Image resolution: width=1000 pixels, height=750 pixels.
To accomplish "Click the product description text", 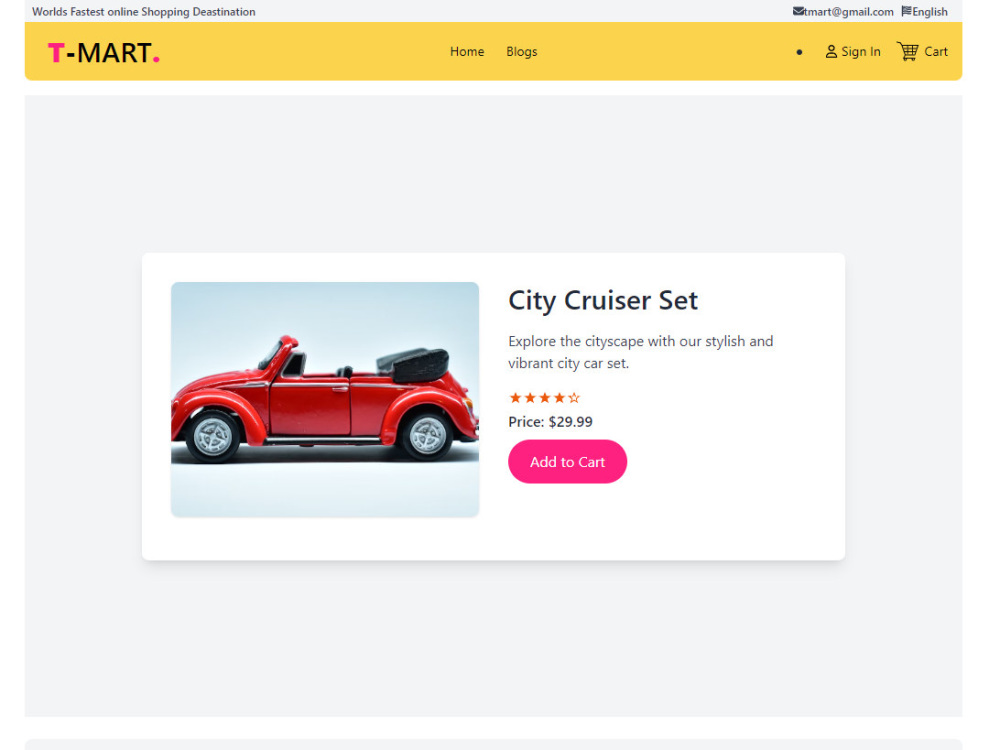I will (640, 352).
